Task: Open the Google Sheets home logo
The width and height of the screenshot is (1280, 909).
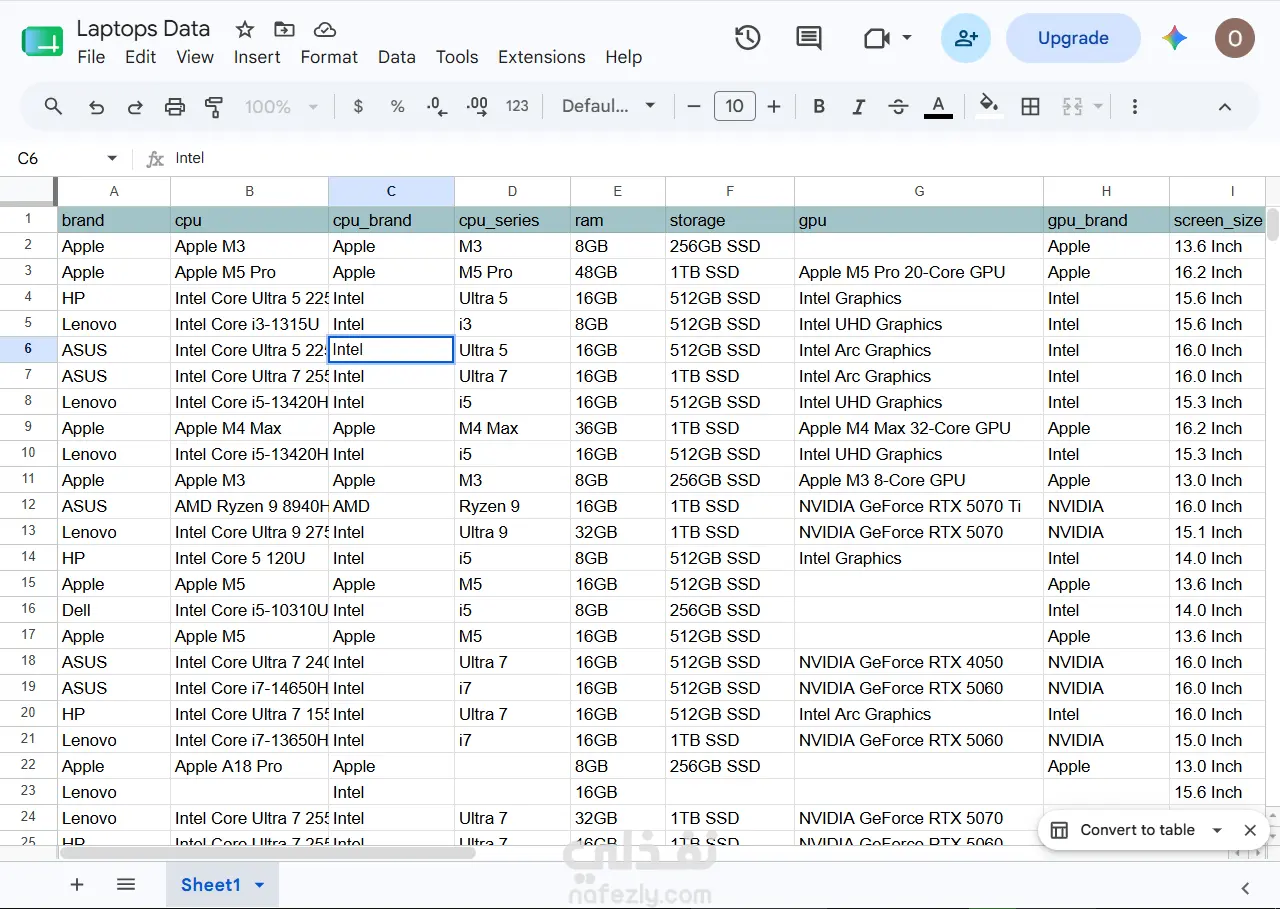Action: tap(42, 41)
